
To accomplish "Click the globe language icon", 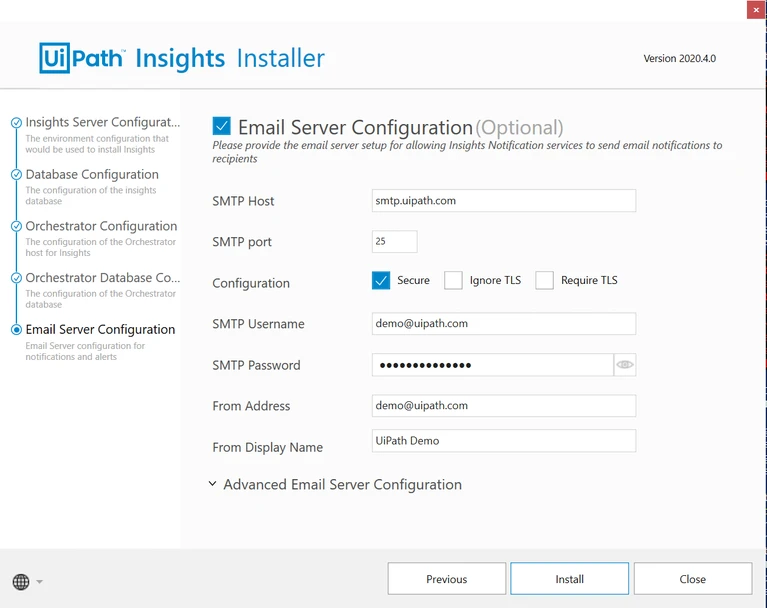I will (x=21, y=582).
